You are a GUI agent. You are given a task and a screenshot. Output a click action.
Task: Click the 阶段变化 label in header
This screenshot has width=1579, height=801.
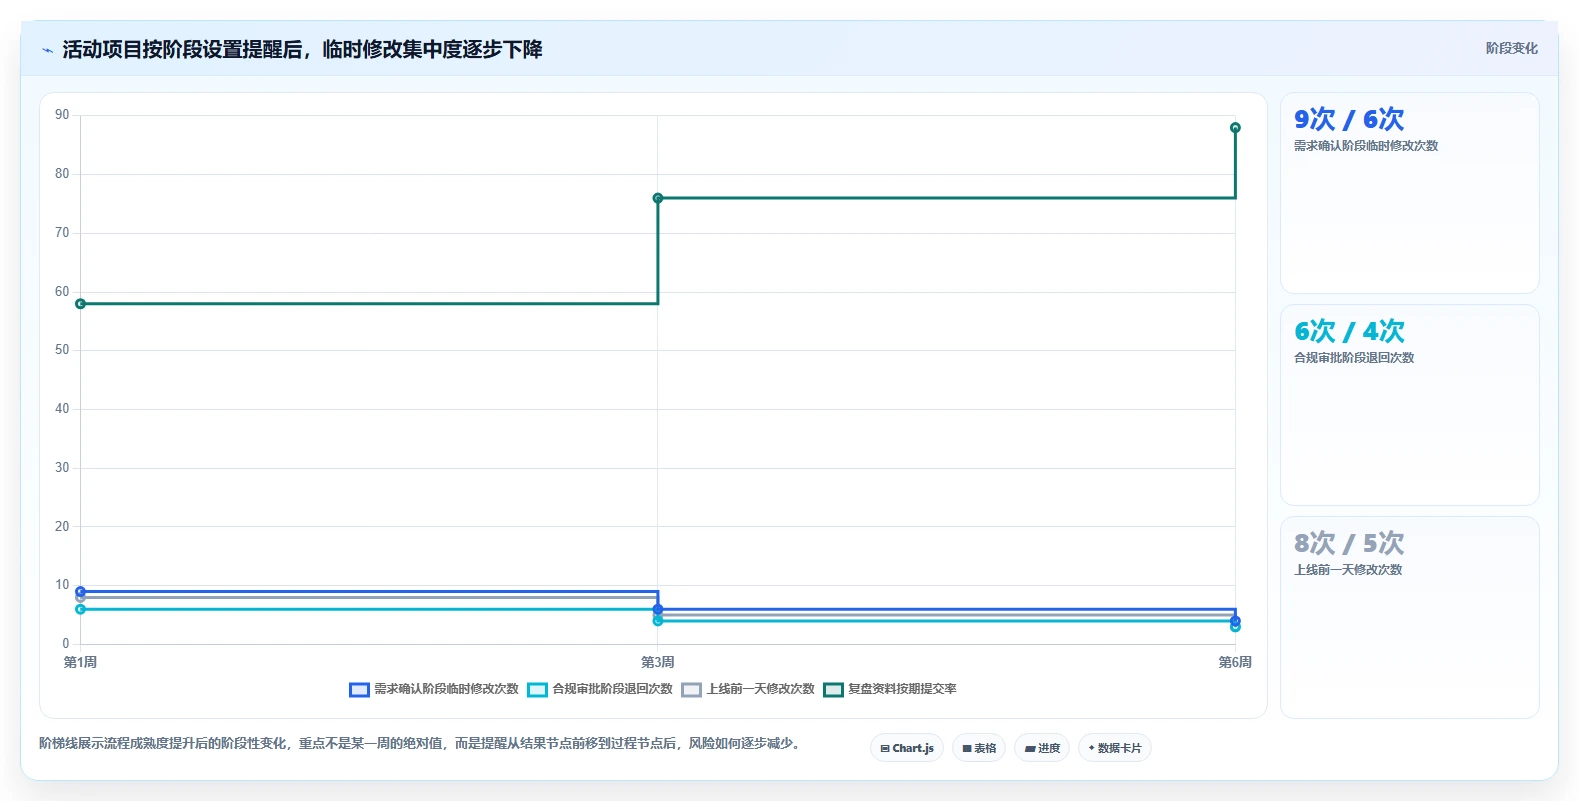coord(1511,48)
